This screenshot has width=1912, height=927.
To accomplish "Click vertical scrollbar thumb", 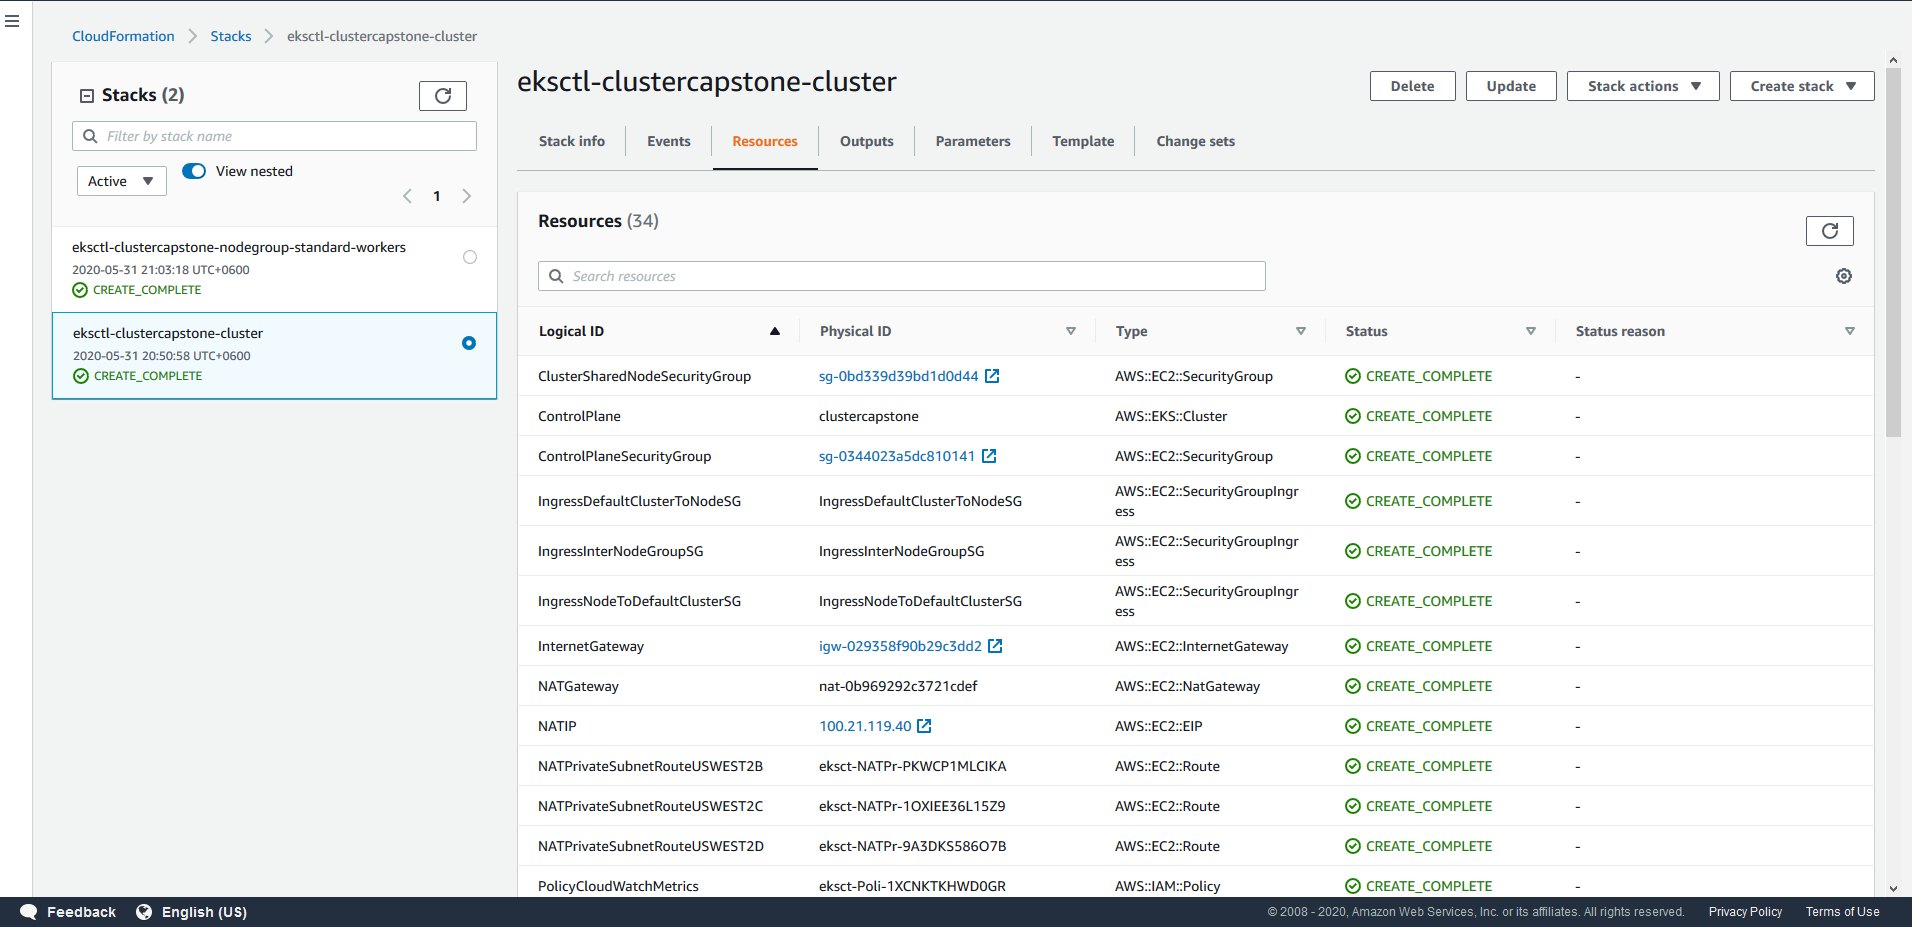I will coord(1893,253).
